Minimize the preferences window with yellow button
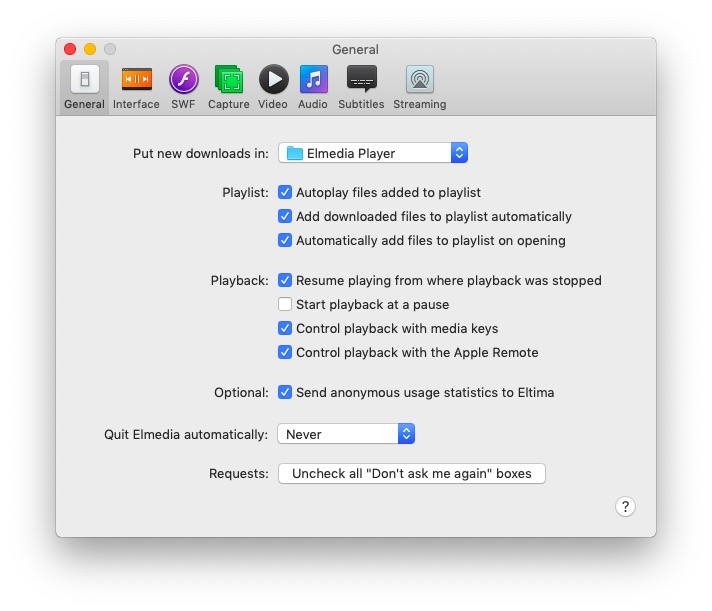 90,49
